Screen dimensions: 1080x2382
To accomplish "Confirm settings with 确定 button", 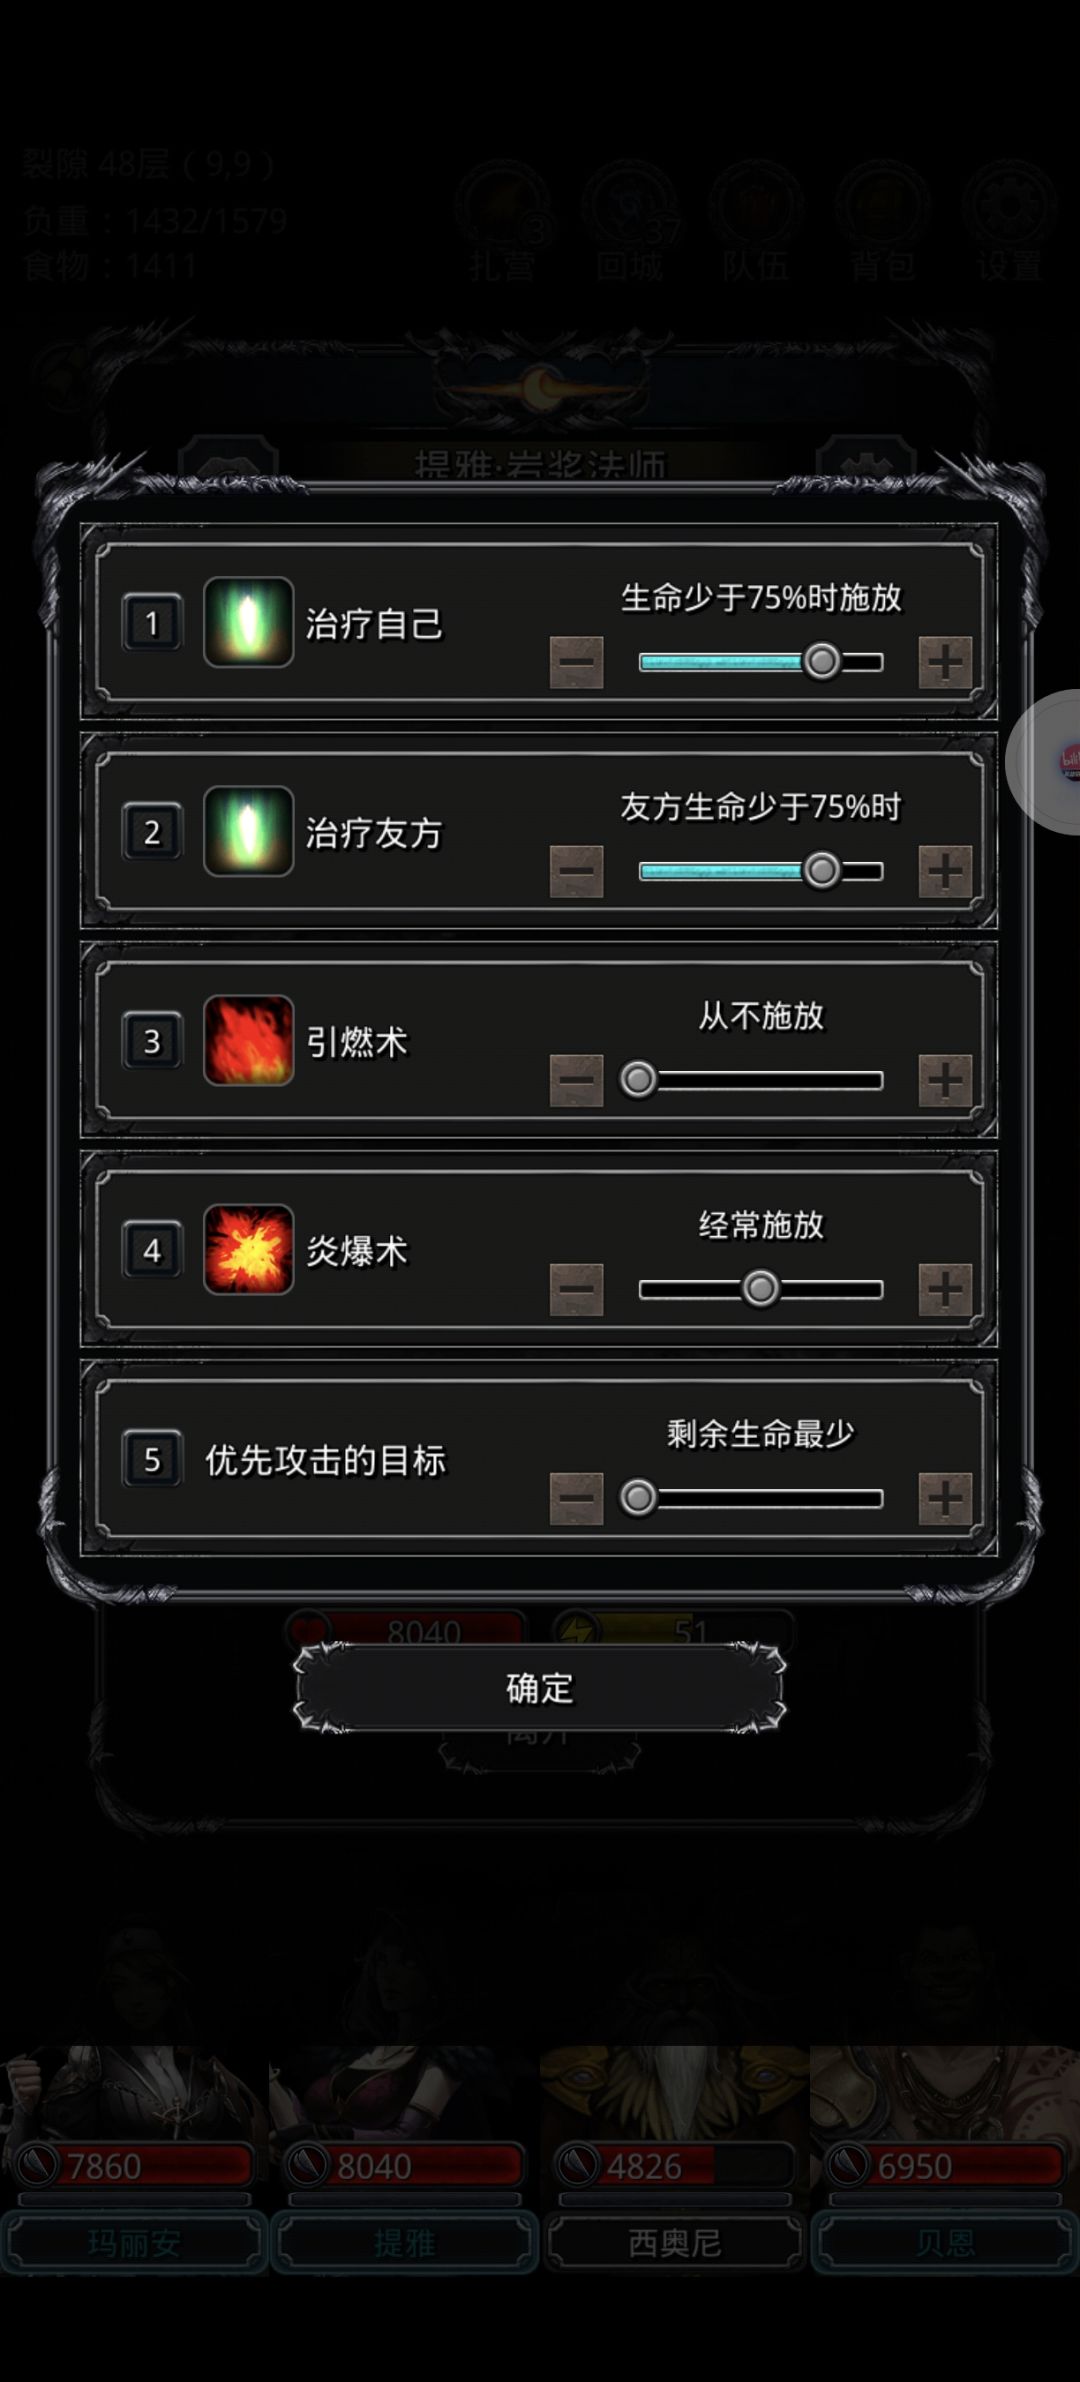I will [540, 1688].
